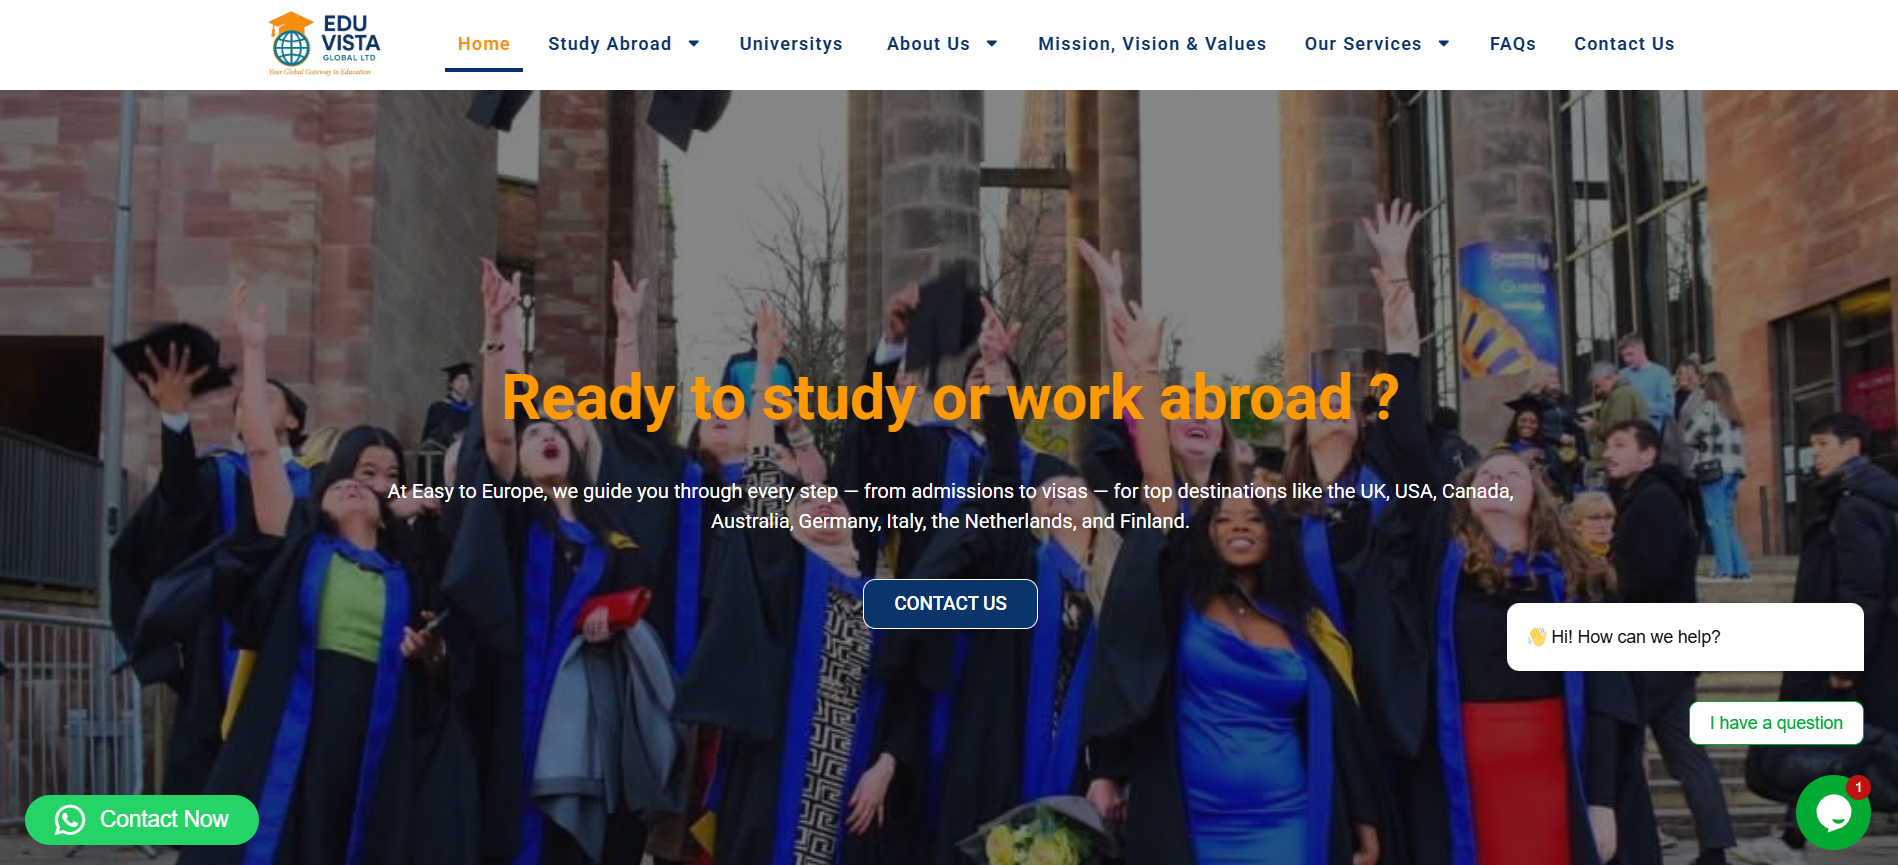Screen dimensions: 1898x865
Task: Click the I have a question button
Action: click(x=1776, y=723)
